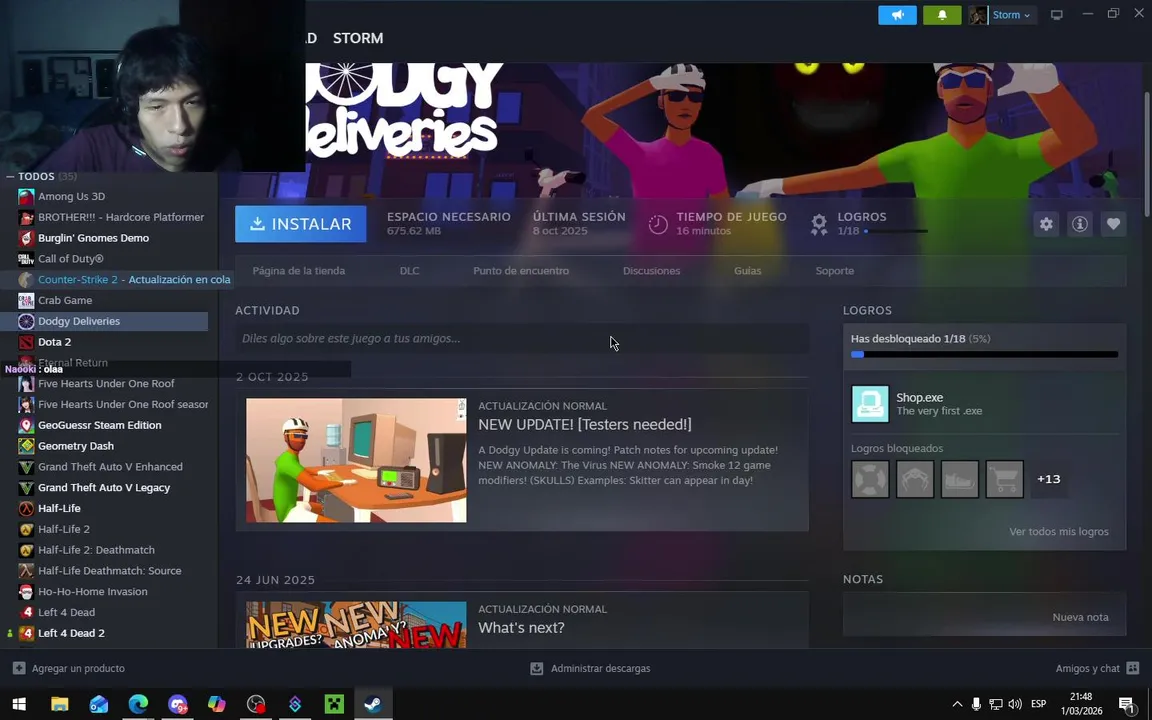
Task: Open the Windows Start menu
Action: [19, 704]
